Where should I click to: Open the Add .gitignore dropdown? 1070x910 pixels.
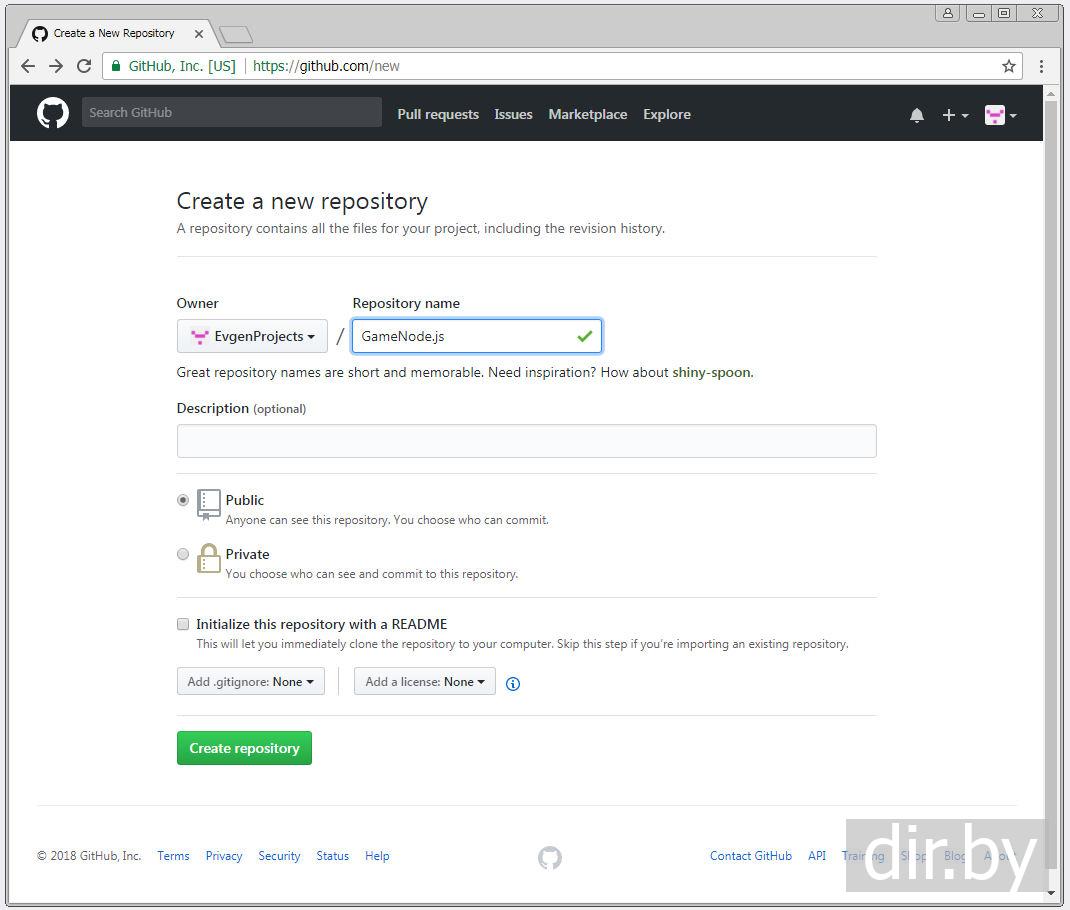coord(250,681)
